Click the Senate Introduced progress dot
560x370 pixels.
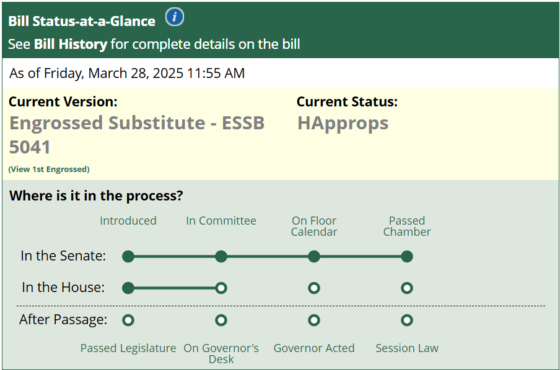click(128, 256)
